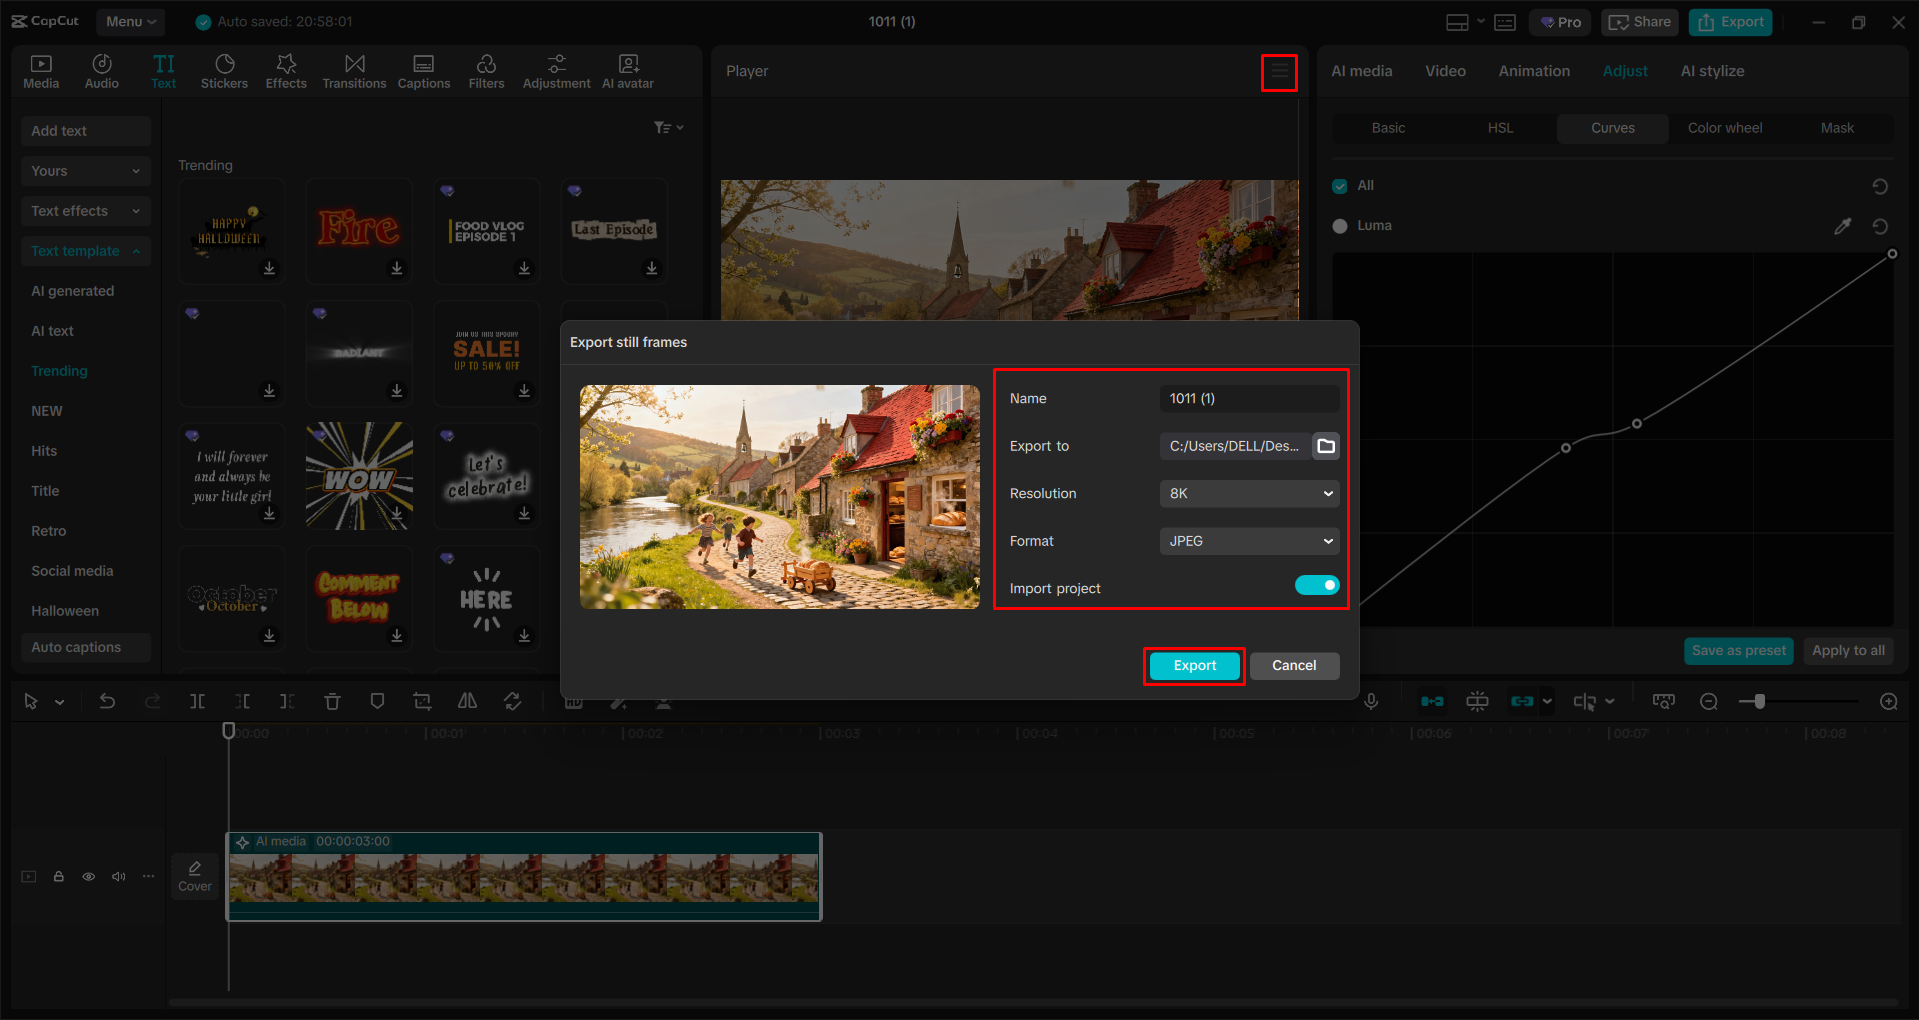Image resolution: width=1919 pixels, height=1020 pixels.
Task: Open the AI avatar feature
Action: click(627, 70)
